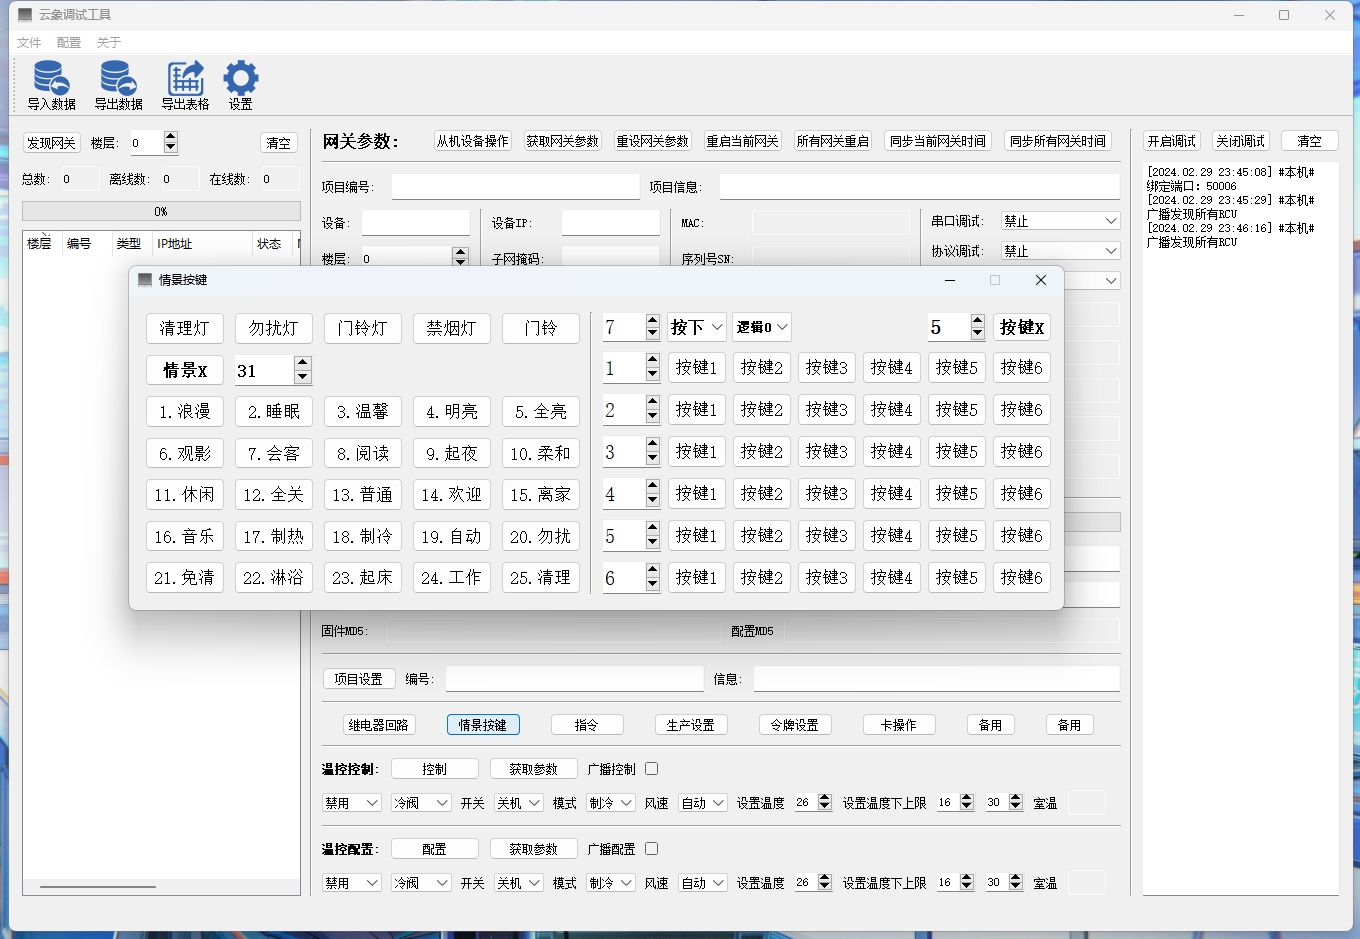1360x939 pixels.
Task: Click the 编号 input field beside 项目设置
Action: [575, 679]
